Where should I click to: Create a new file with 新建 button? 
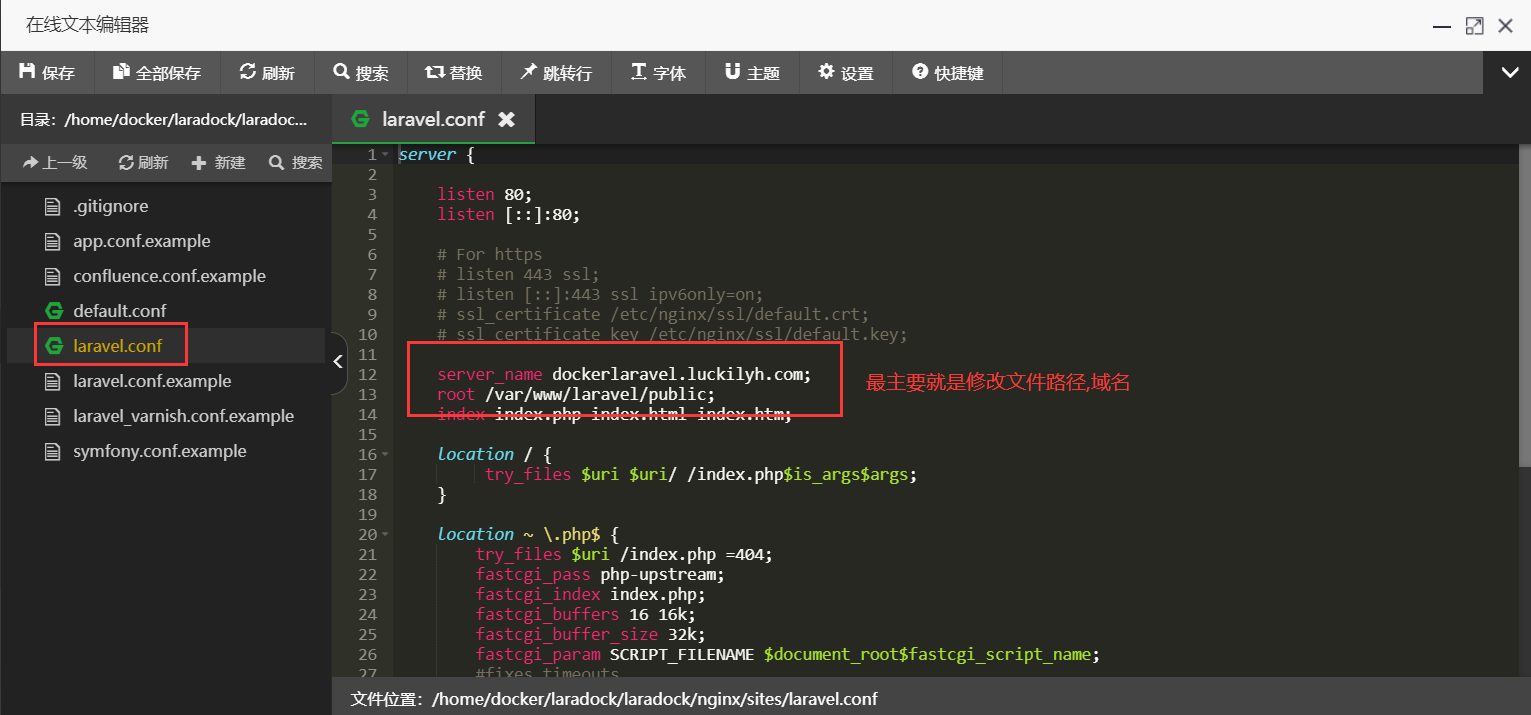pyautogui.click(x=218, y=162)
